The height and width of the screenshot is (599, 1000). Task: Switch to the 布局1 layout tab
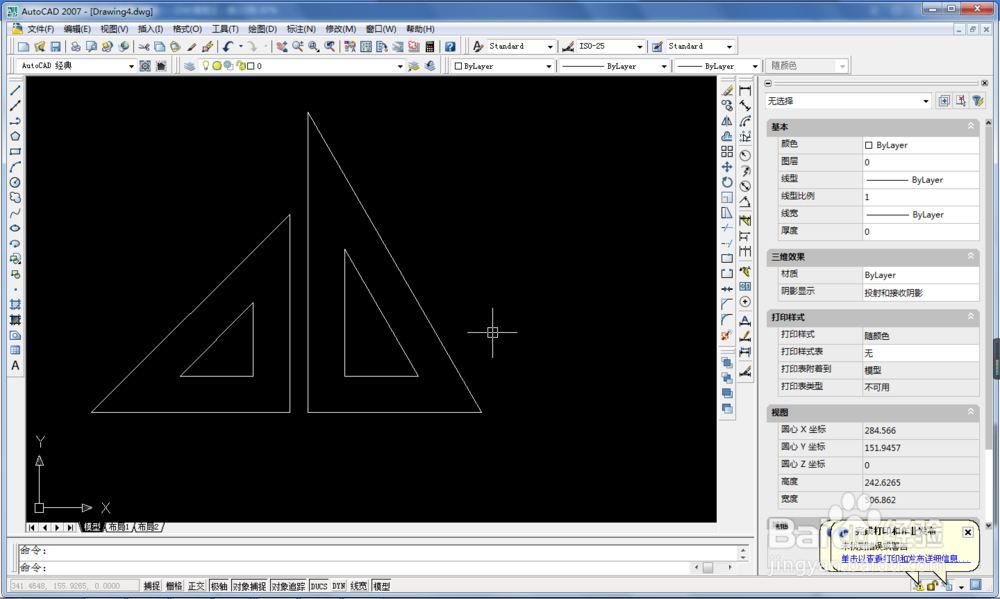coord(119,527)
